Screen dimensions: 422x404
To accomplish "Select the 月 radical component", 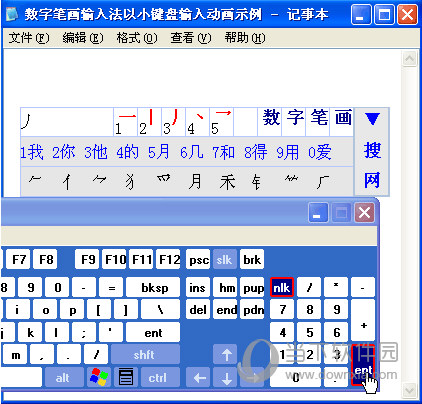I will tap(195, 182).
